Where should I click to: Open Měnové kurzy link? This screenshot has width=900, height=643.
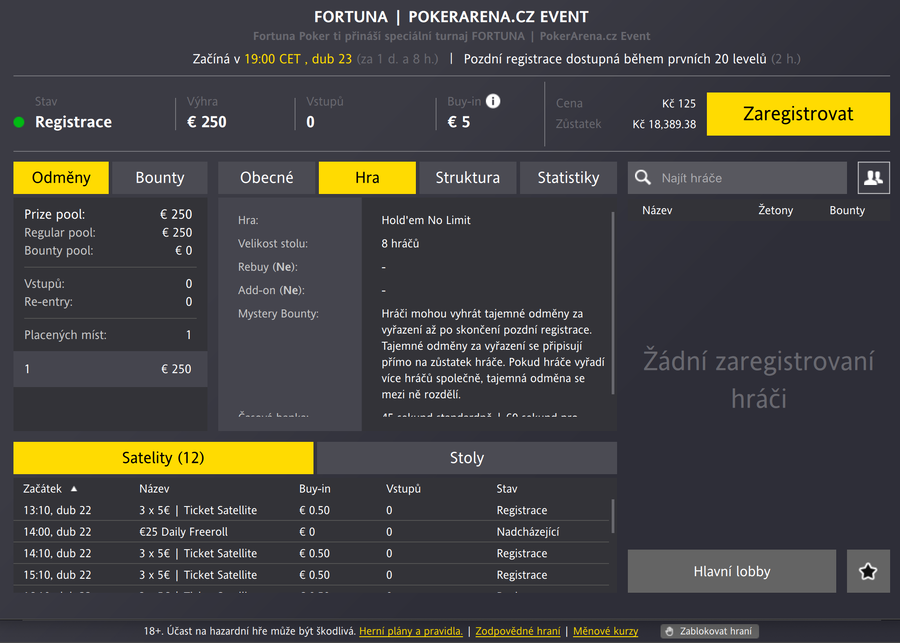(606, 632)
